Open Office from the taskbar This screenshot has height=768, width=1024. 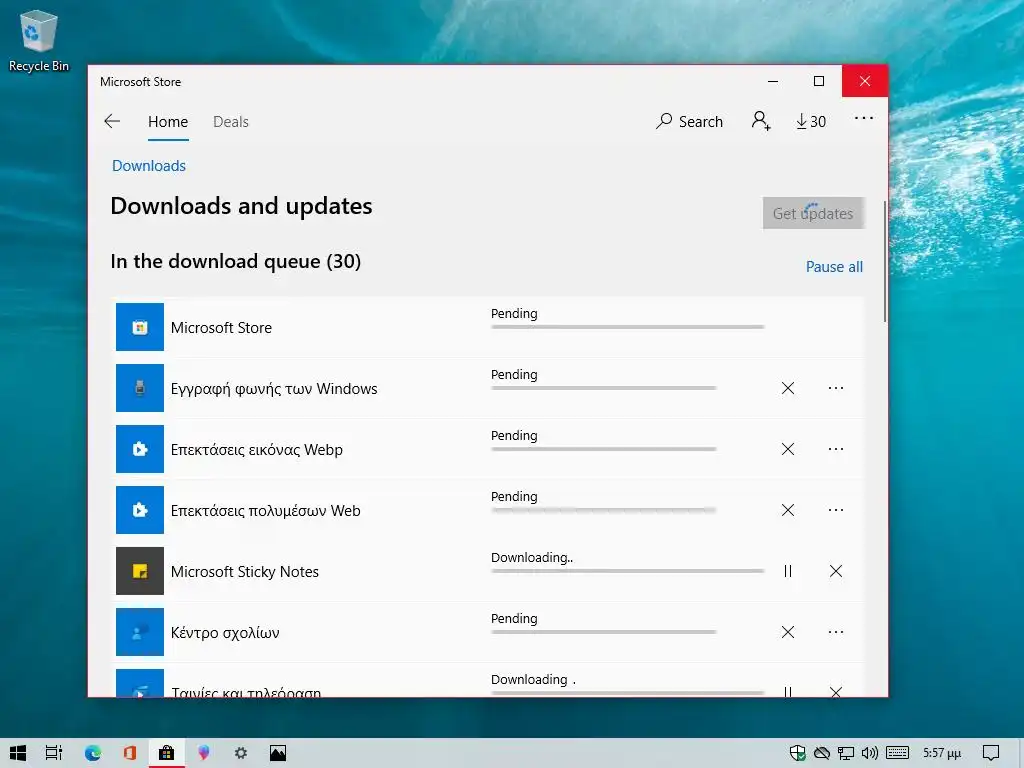(129, 753)
